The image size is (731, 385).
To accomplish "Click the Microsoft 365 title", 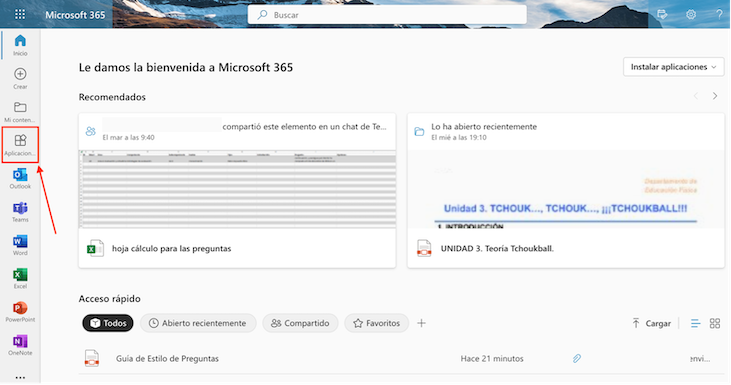I will [x=75, y=15].
